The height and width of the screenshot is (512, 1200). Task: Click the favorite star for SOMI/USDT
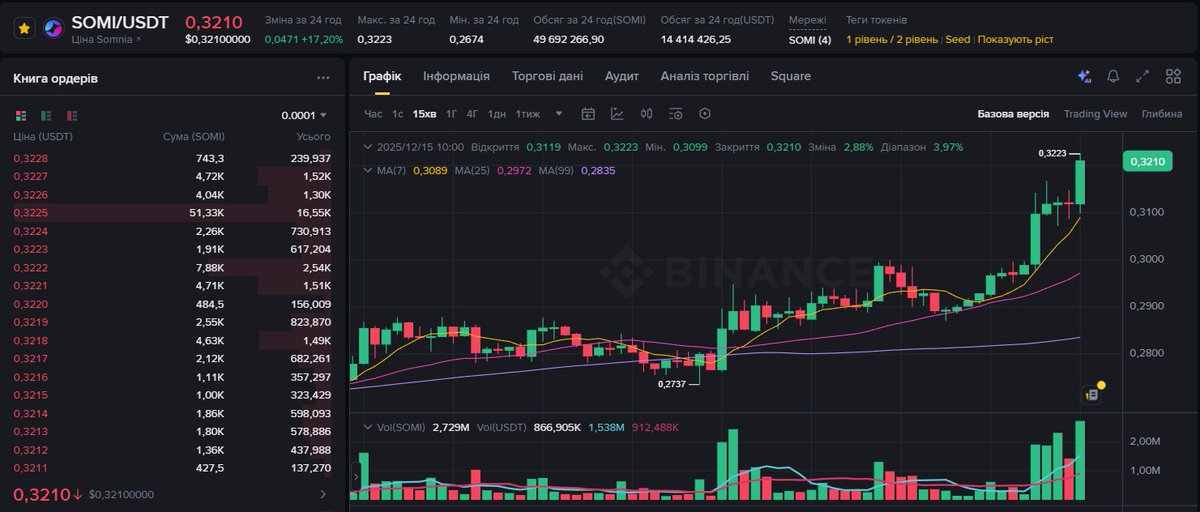[x=25, y=29]
